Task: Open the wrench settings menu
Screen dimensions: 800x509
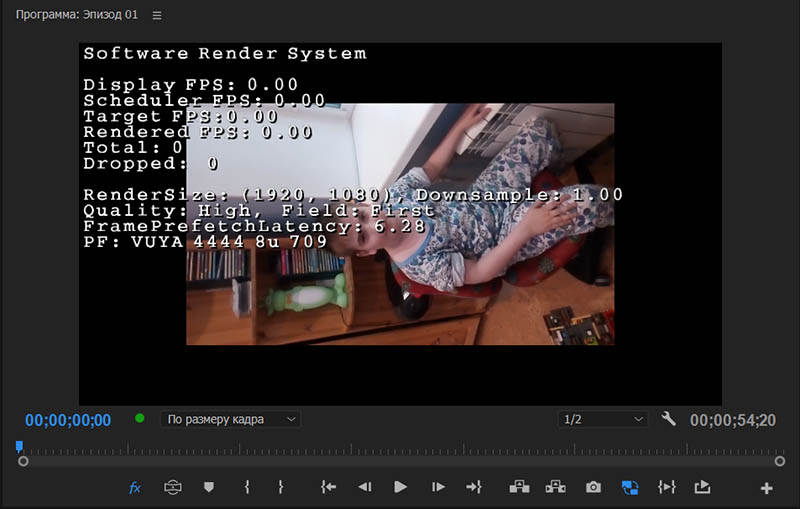Action: [x=668, y=419]
